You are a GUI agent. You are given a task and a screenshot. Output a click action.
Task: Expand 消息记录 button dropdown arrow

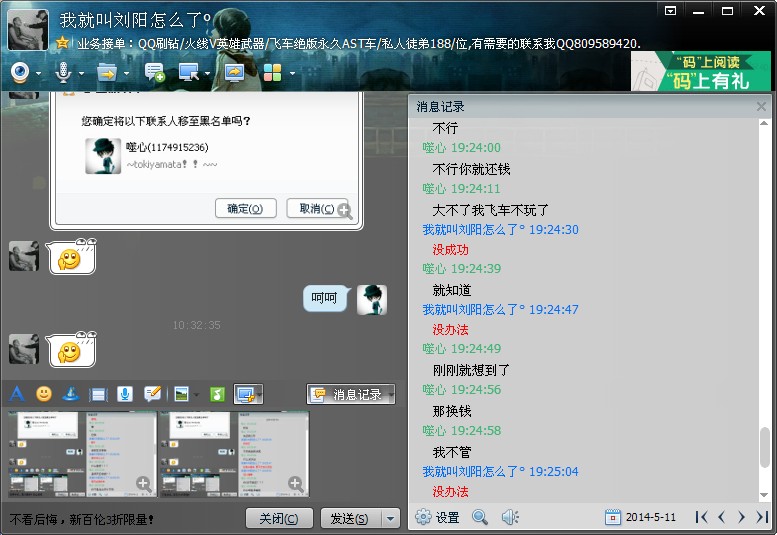pyautogui.click(x=391, y=395)
